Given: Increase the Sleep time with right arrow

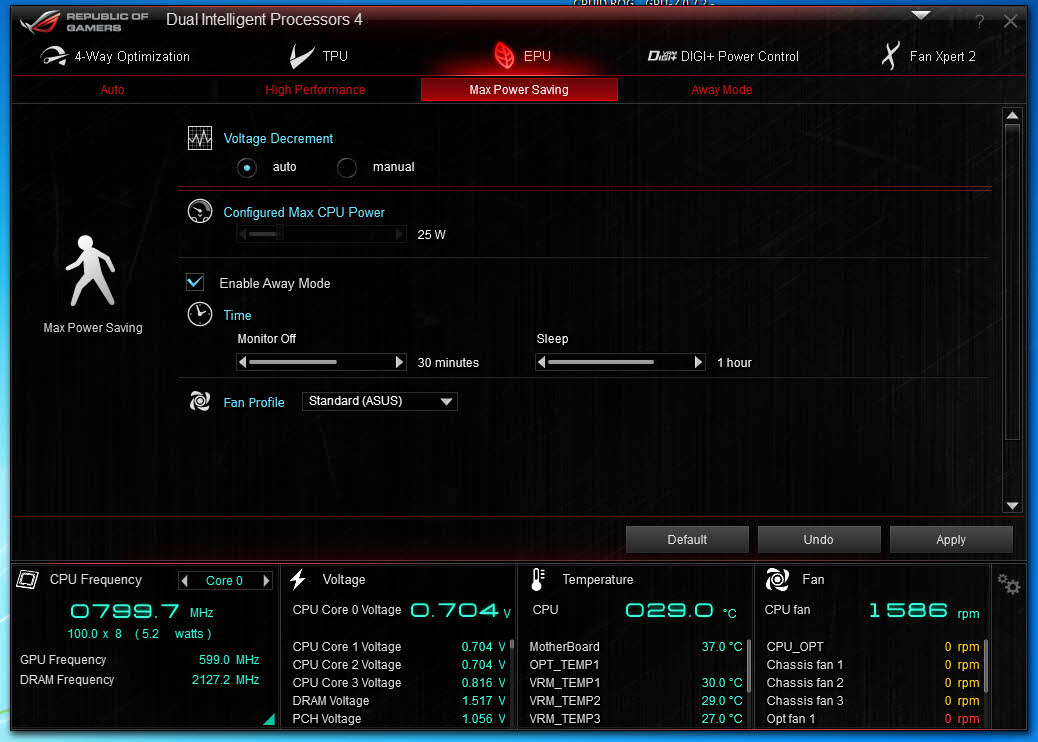Looking at the screenshot, I should 699,363.
